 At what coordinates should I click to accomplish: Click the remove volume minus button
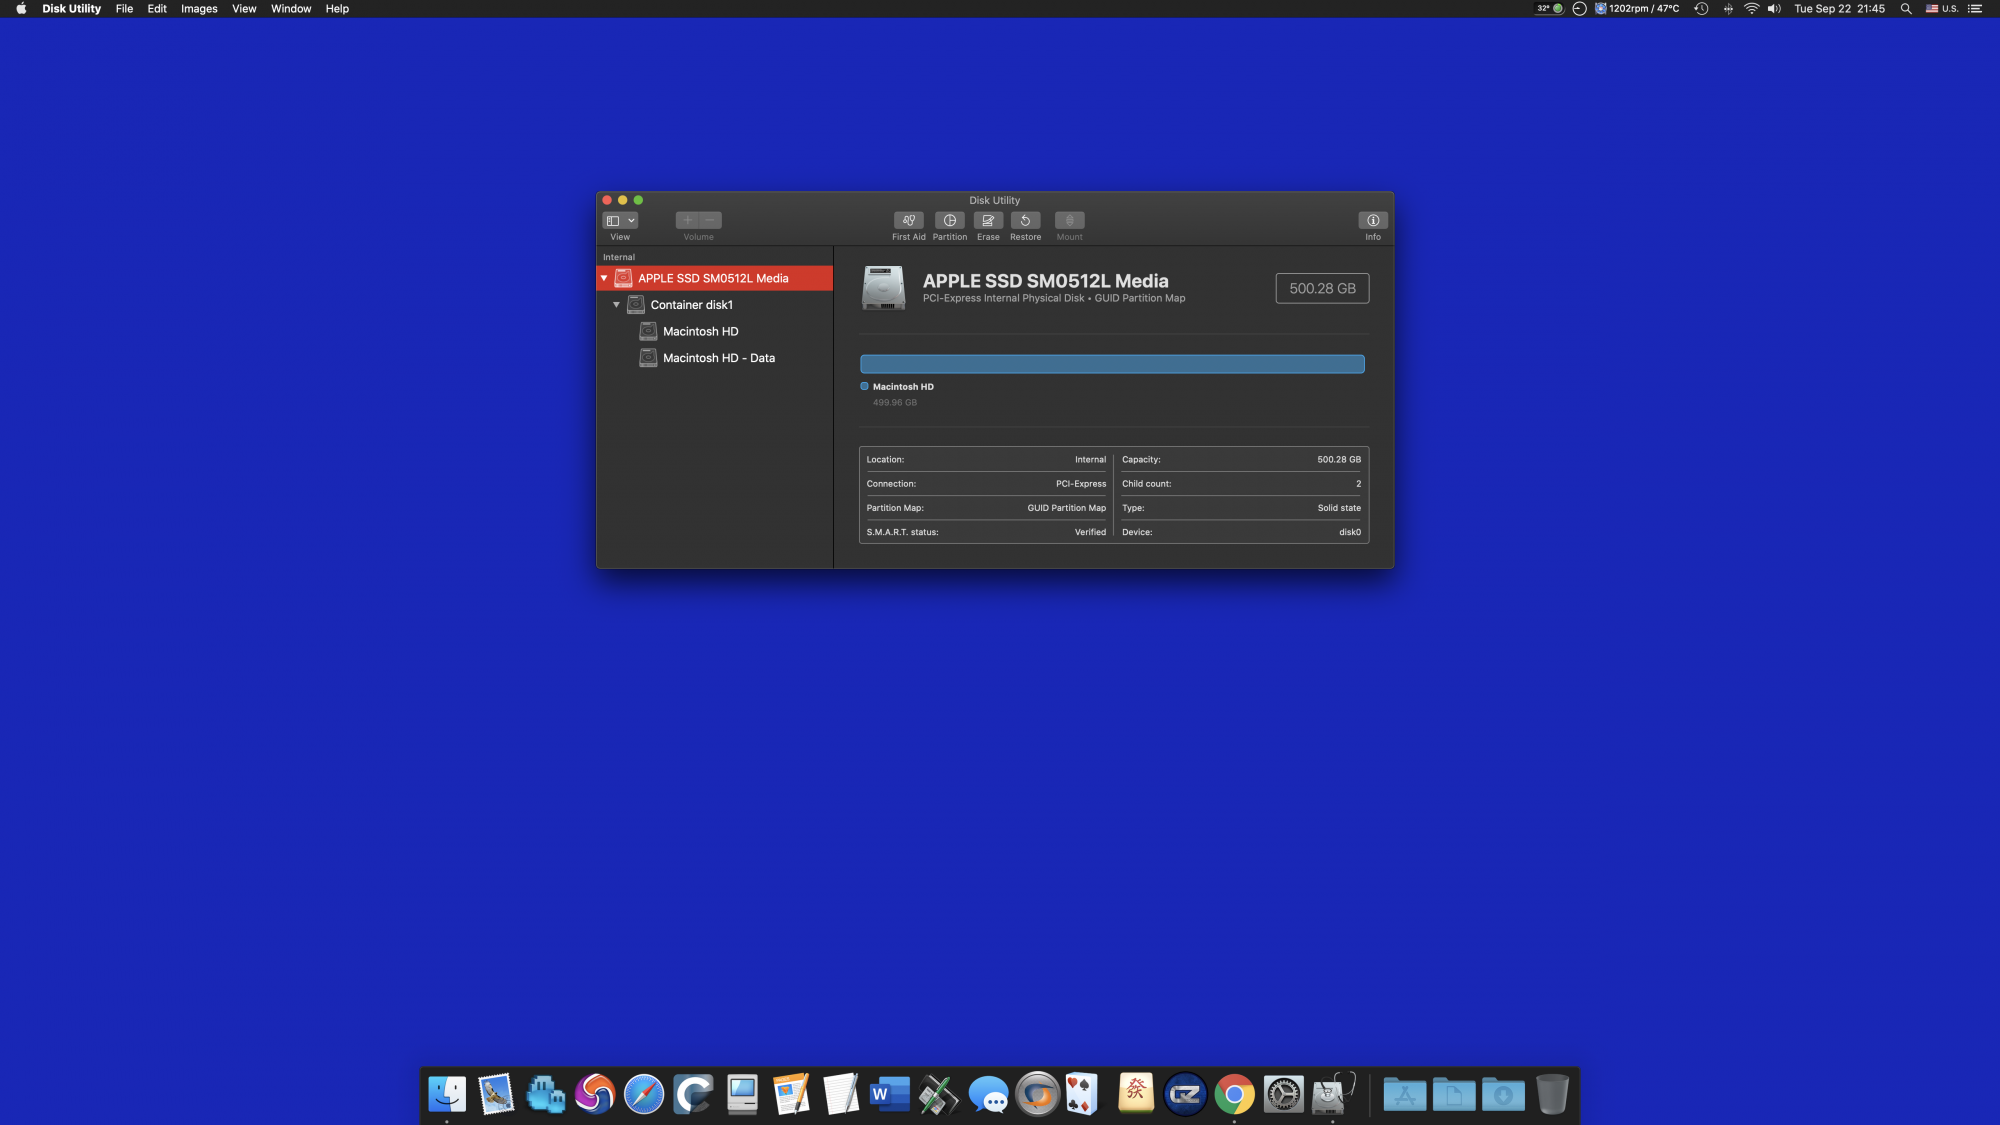[710, 220]
